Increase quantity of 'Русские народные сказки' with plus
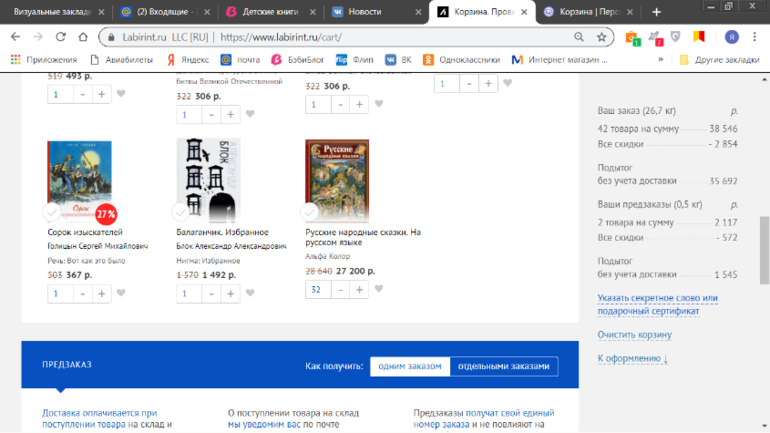Screen dimensions: 770x433 pos(359,290)
